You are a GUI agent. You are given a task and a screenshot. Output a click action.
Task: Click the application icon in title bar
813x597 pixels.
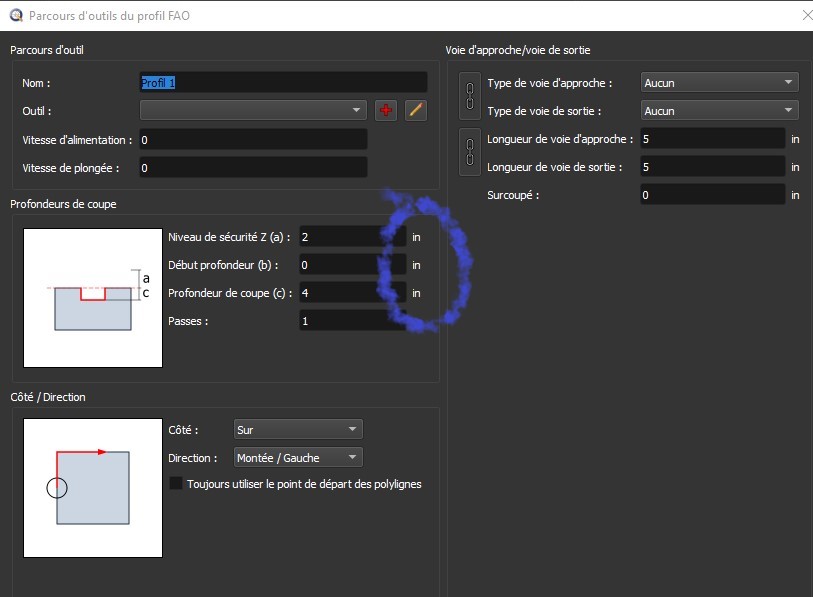(x=15, y=16)
